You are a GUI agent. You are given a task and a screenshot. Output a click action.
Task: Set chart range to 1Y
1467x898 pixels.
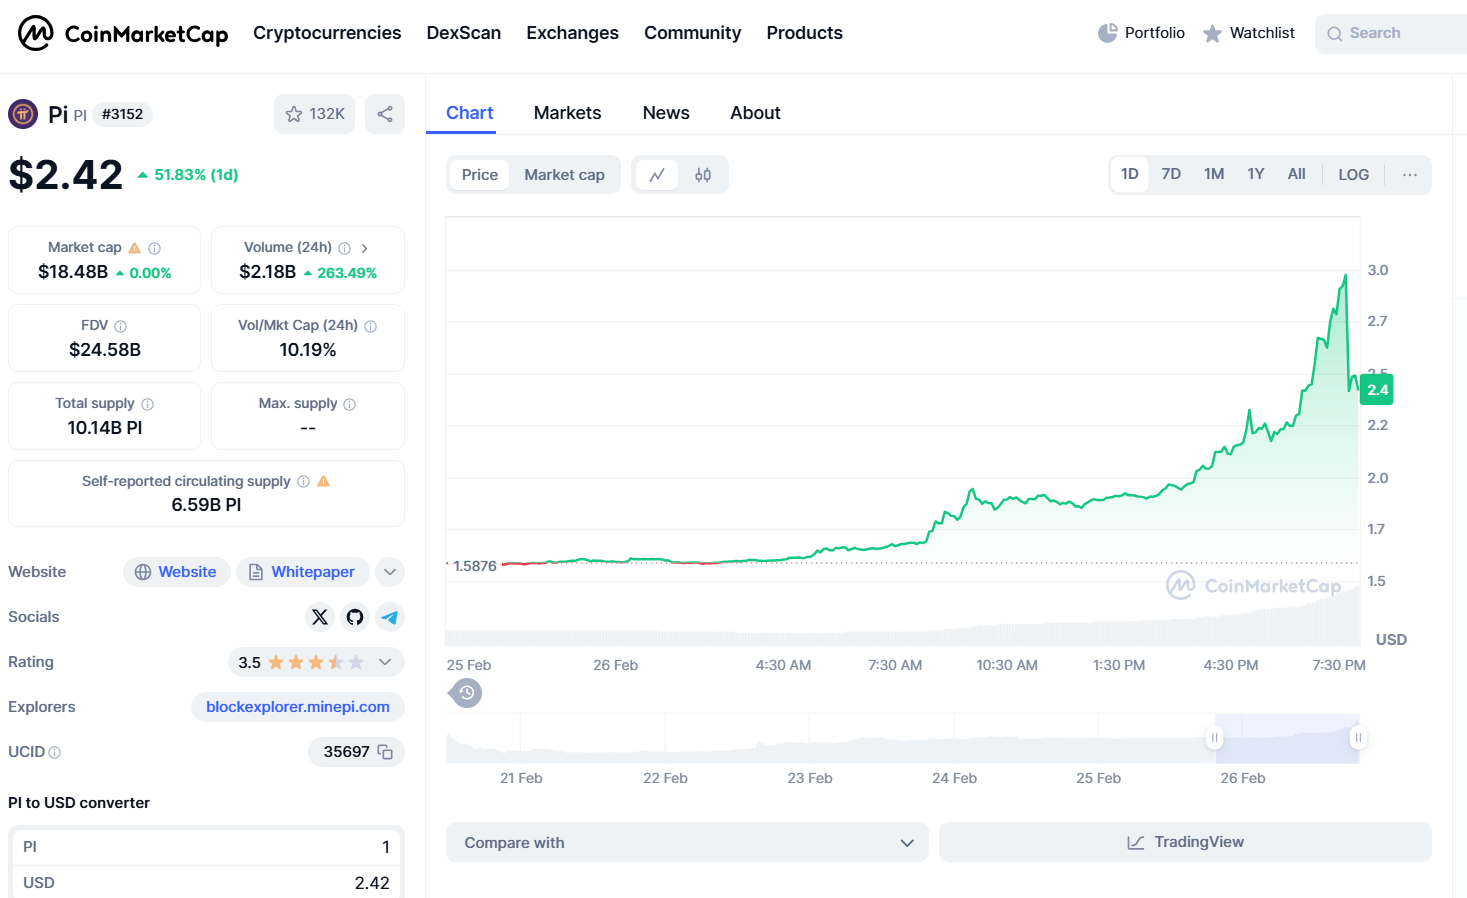click(1256, 174)
